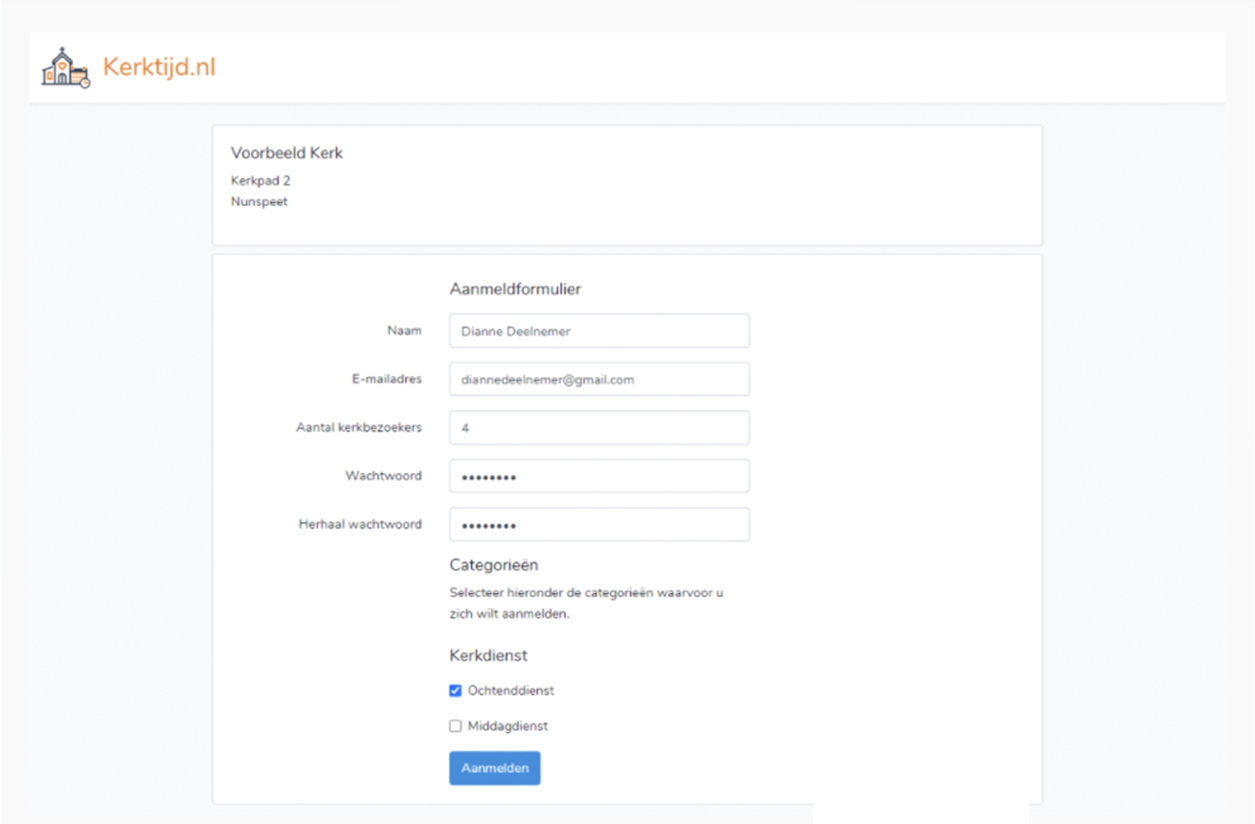
Task: Click the Aantal kerkbezoekers number field
Action: [599, 428]
